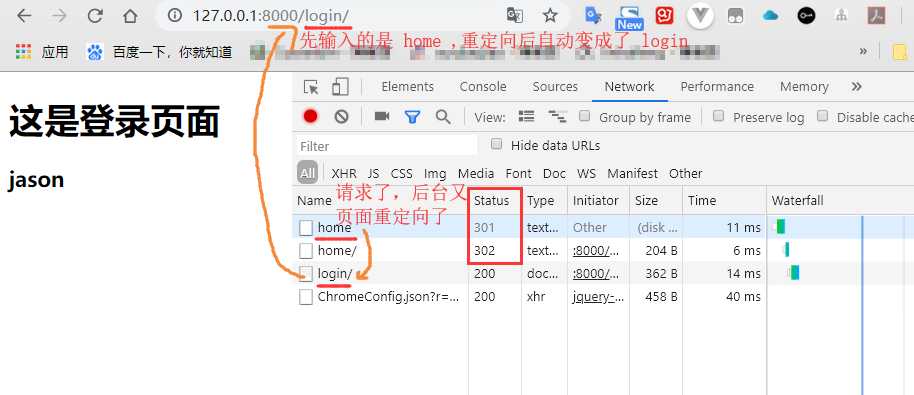
Task: Select large request rows view icon
Action: point(526,116)
